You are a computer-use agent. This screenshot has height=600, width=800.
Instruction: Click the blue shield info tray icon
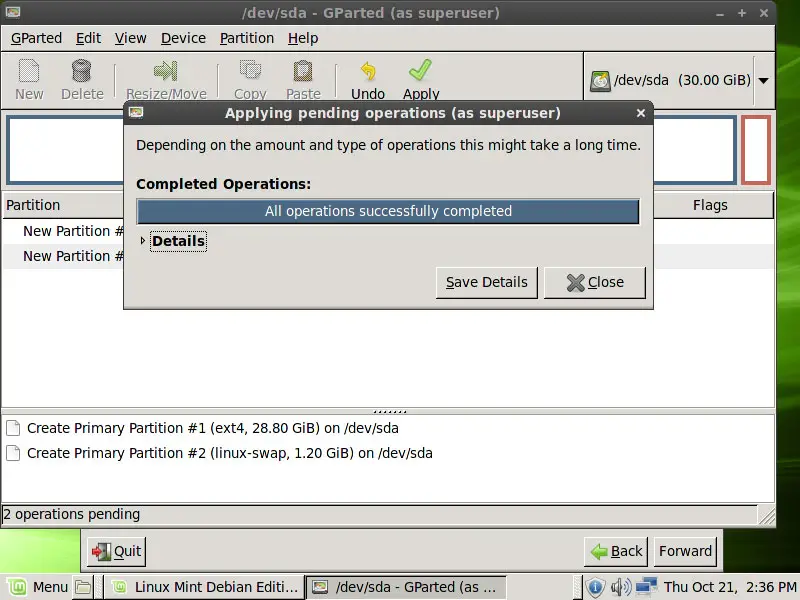[595, 588]
